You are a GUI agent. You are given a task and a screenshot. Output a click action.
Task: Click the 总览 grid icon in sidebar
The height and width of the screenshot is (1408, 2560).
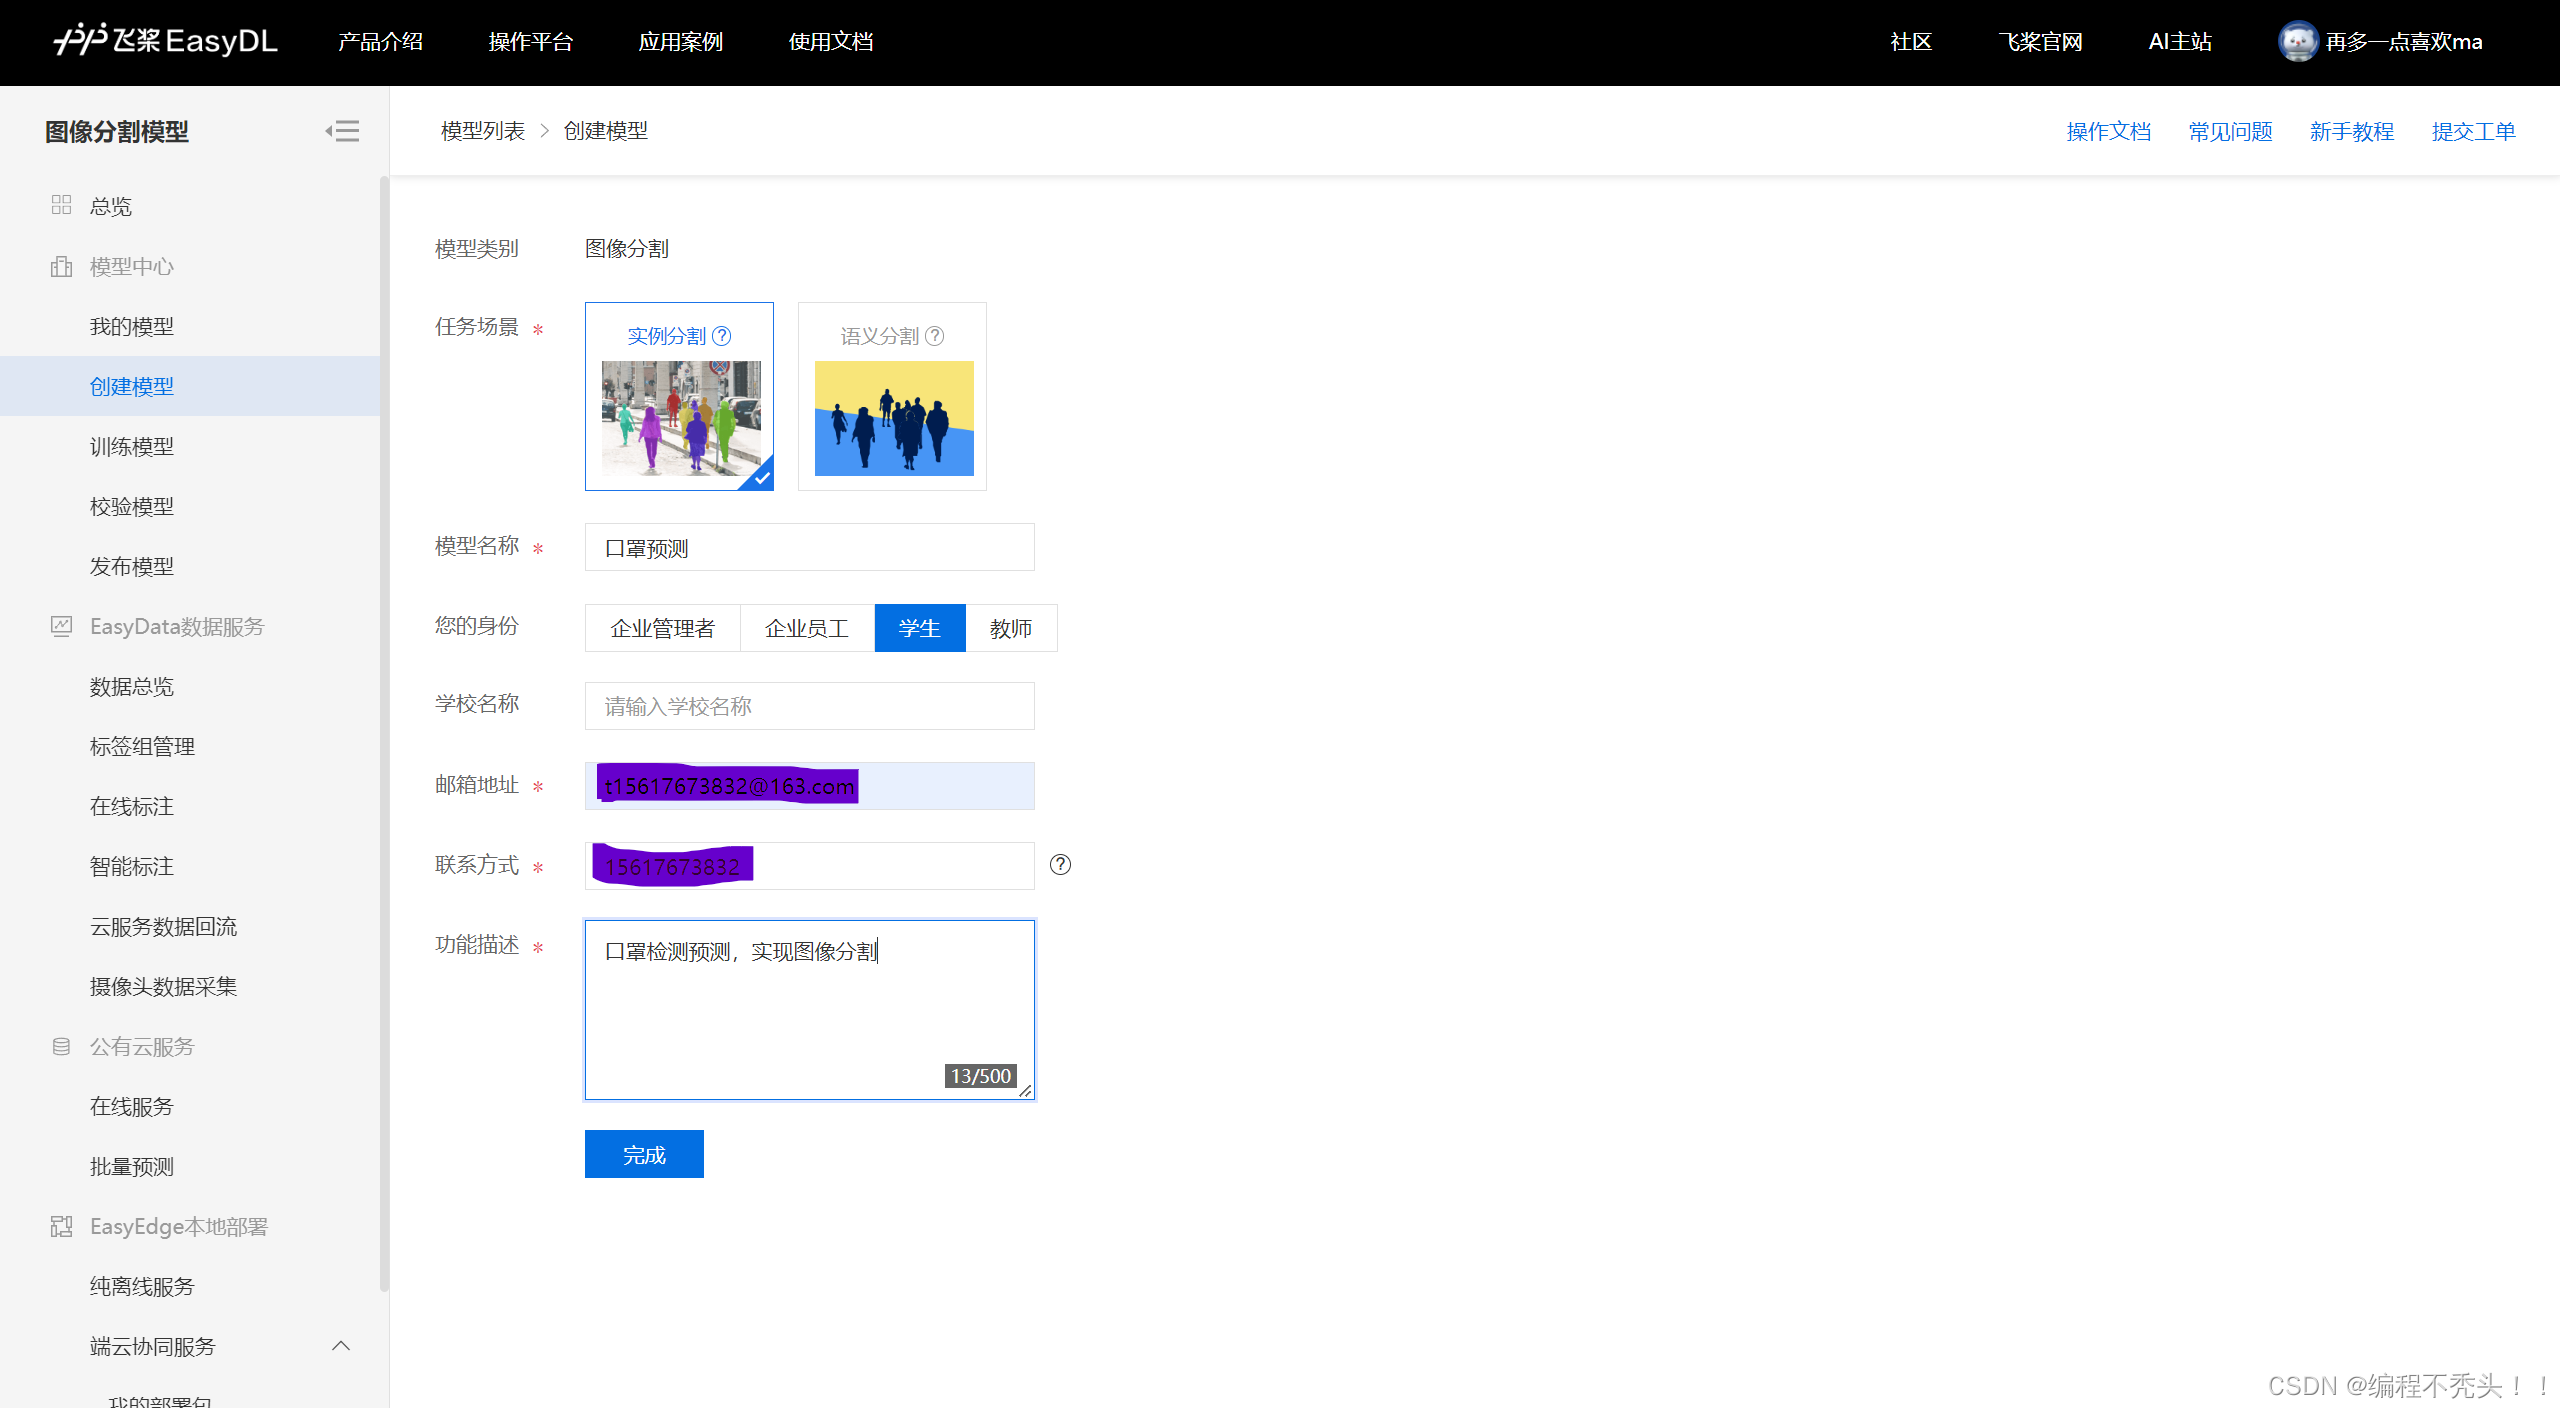click(61, 205)
